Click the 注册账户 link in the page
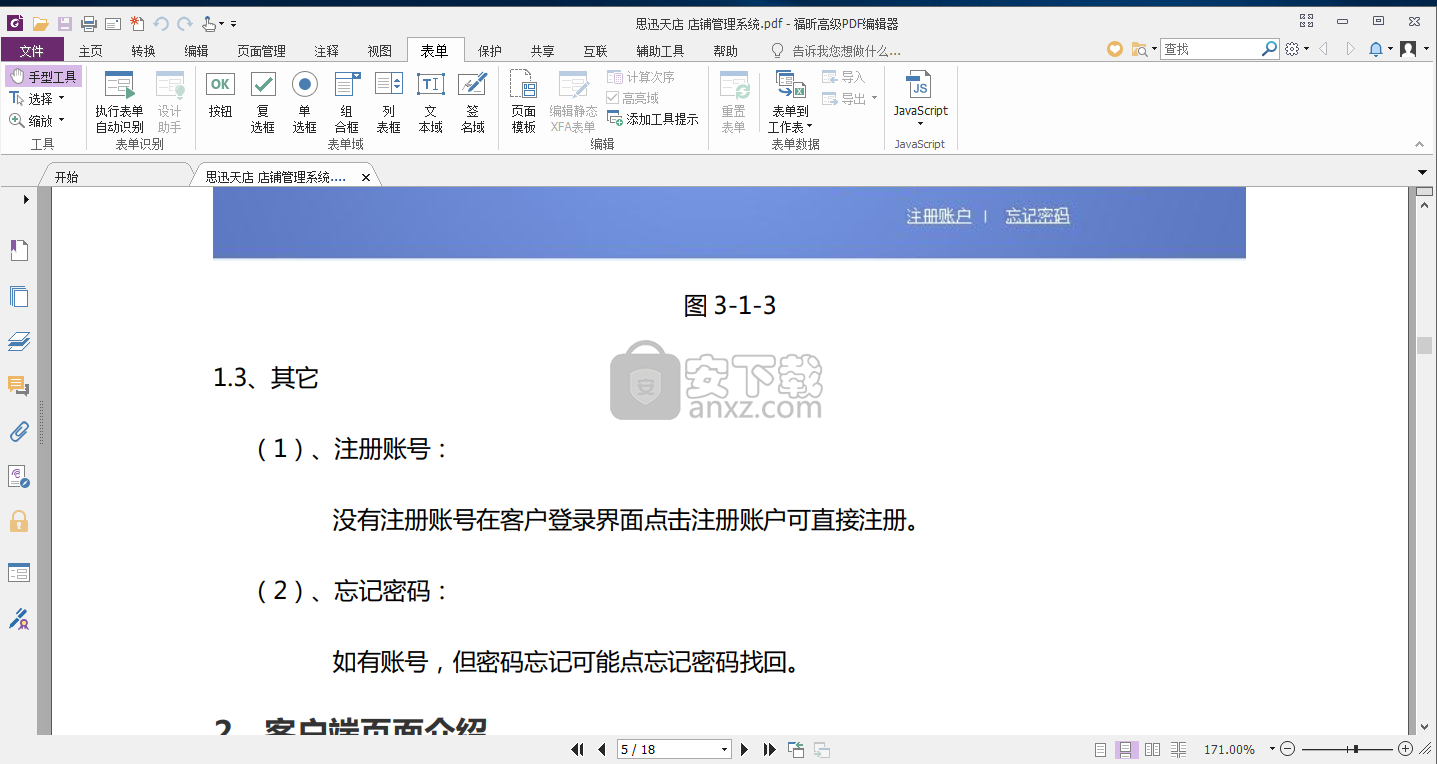 [939, 216]
